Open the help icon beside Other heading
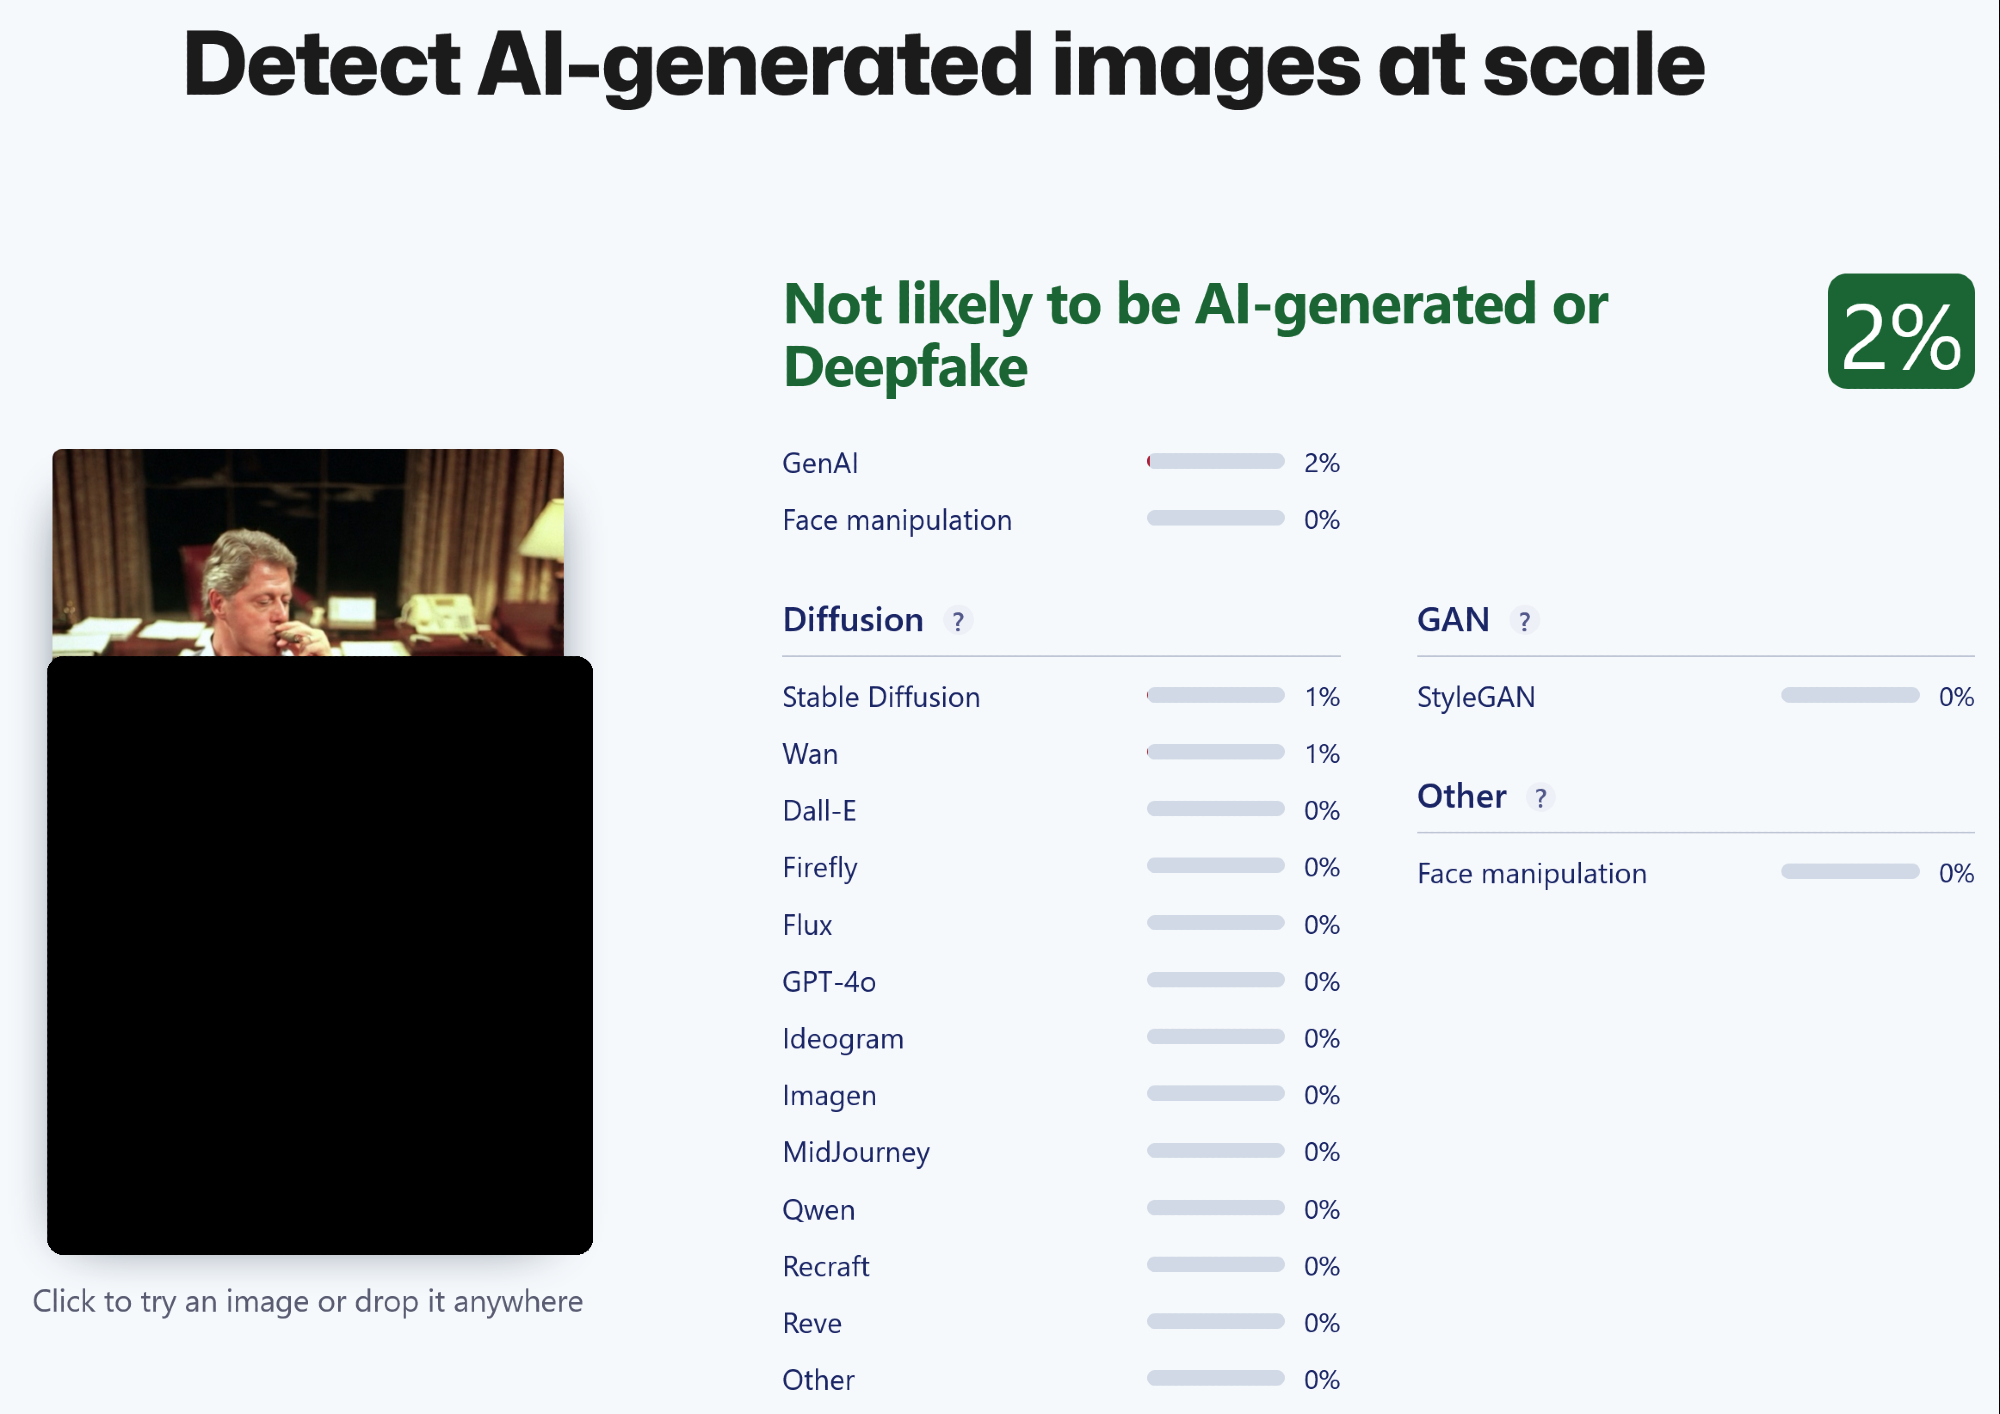The image size is (2000, 1414). coord(1540,798)
